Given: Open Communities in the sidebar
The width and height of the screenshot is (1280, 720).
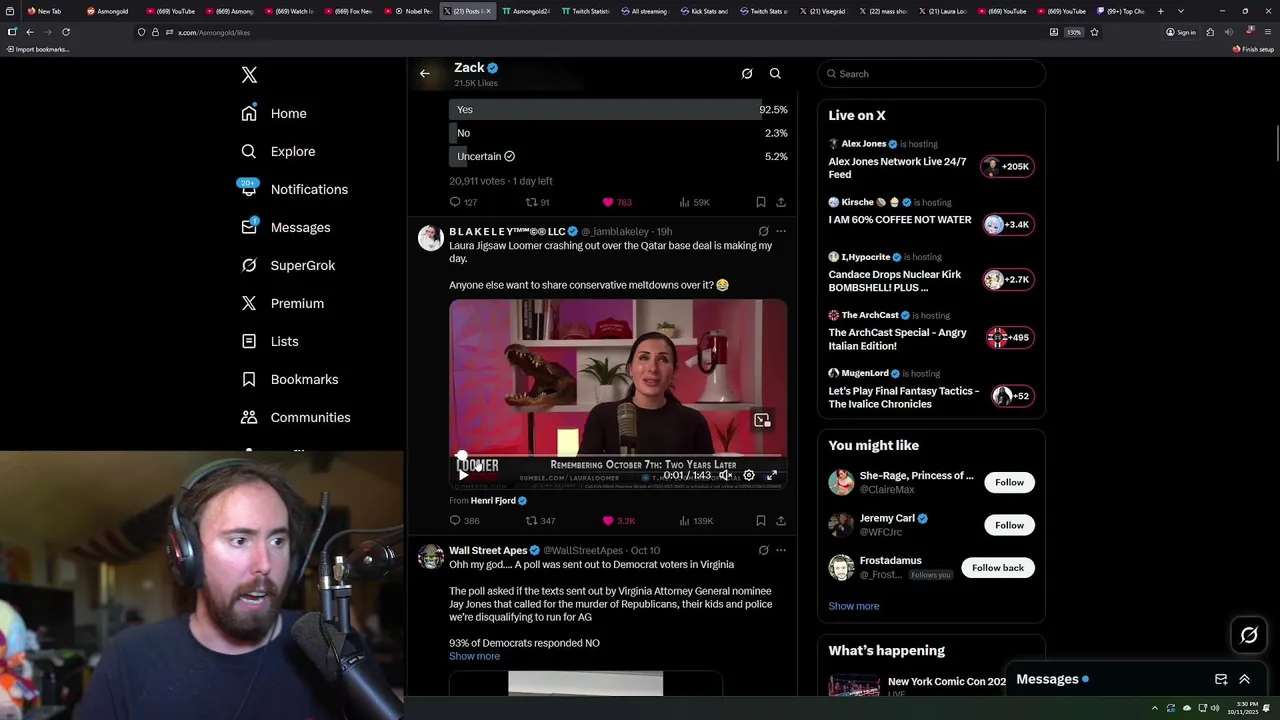Looking at the screenshot, I should [x=295, y=418].
